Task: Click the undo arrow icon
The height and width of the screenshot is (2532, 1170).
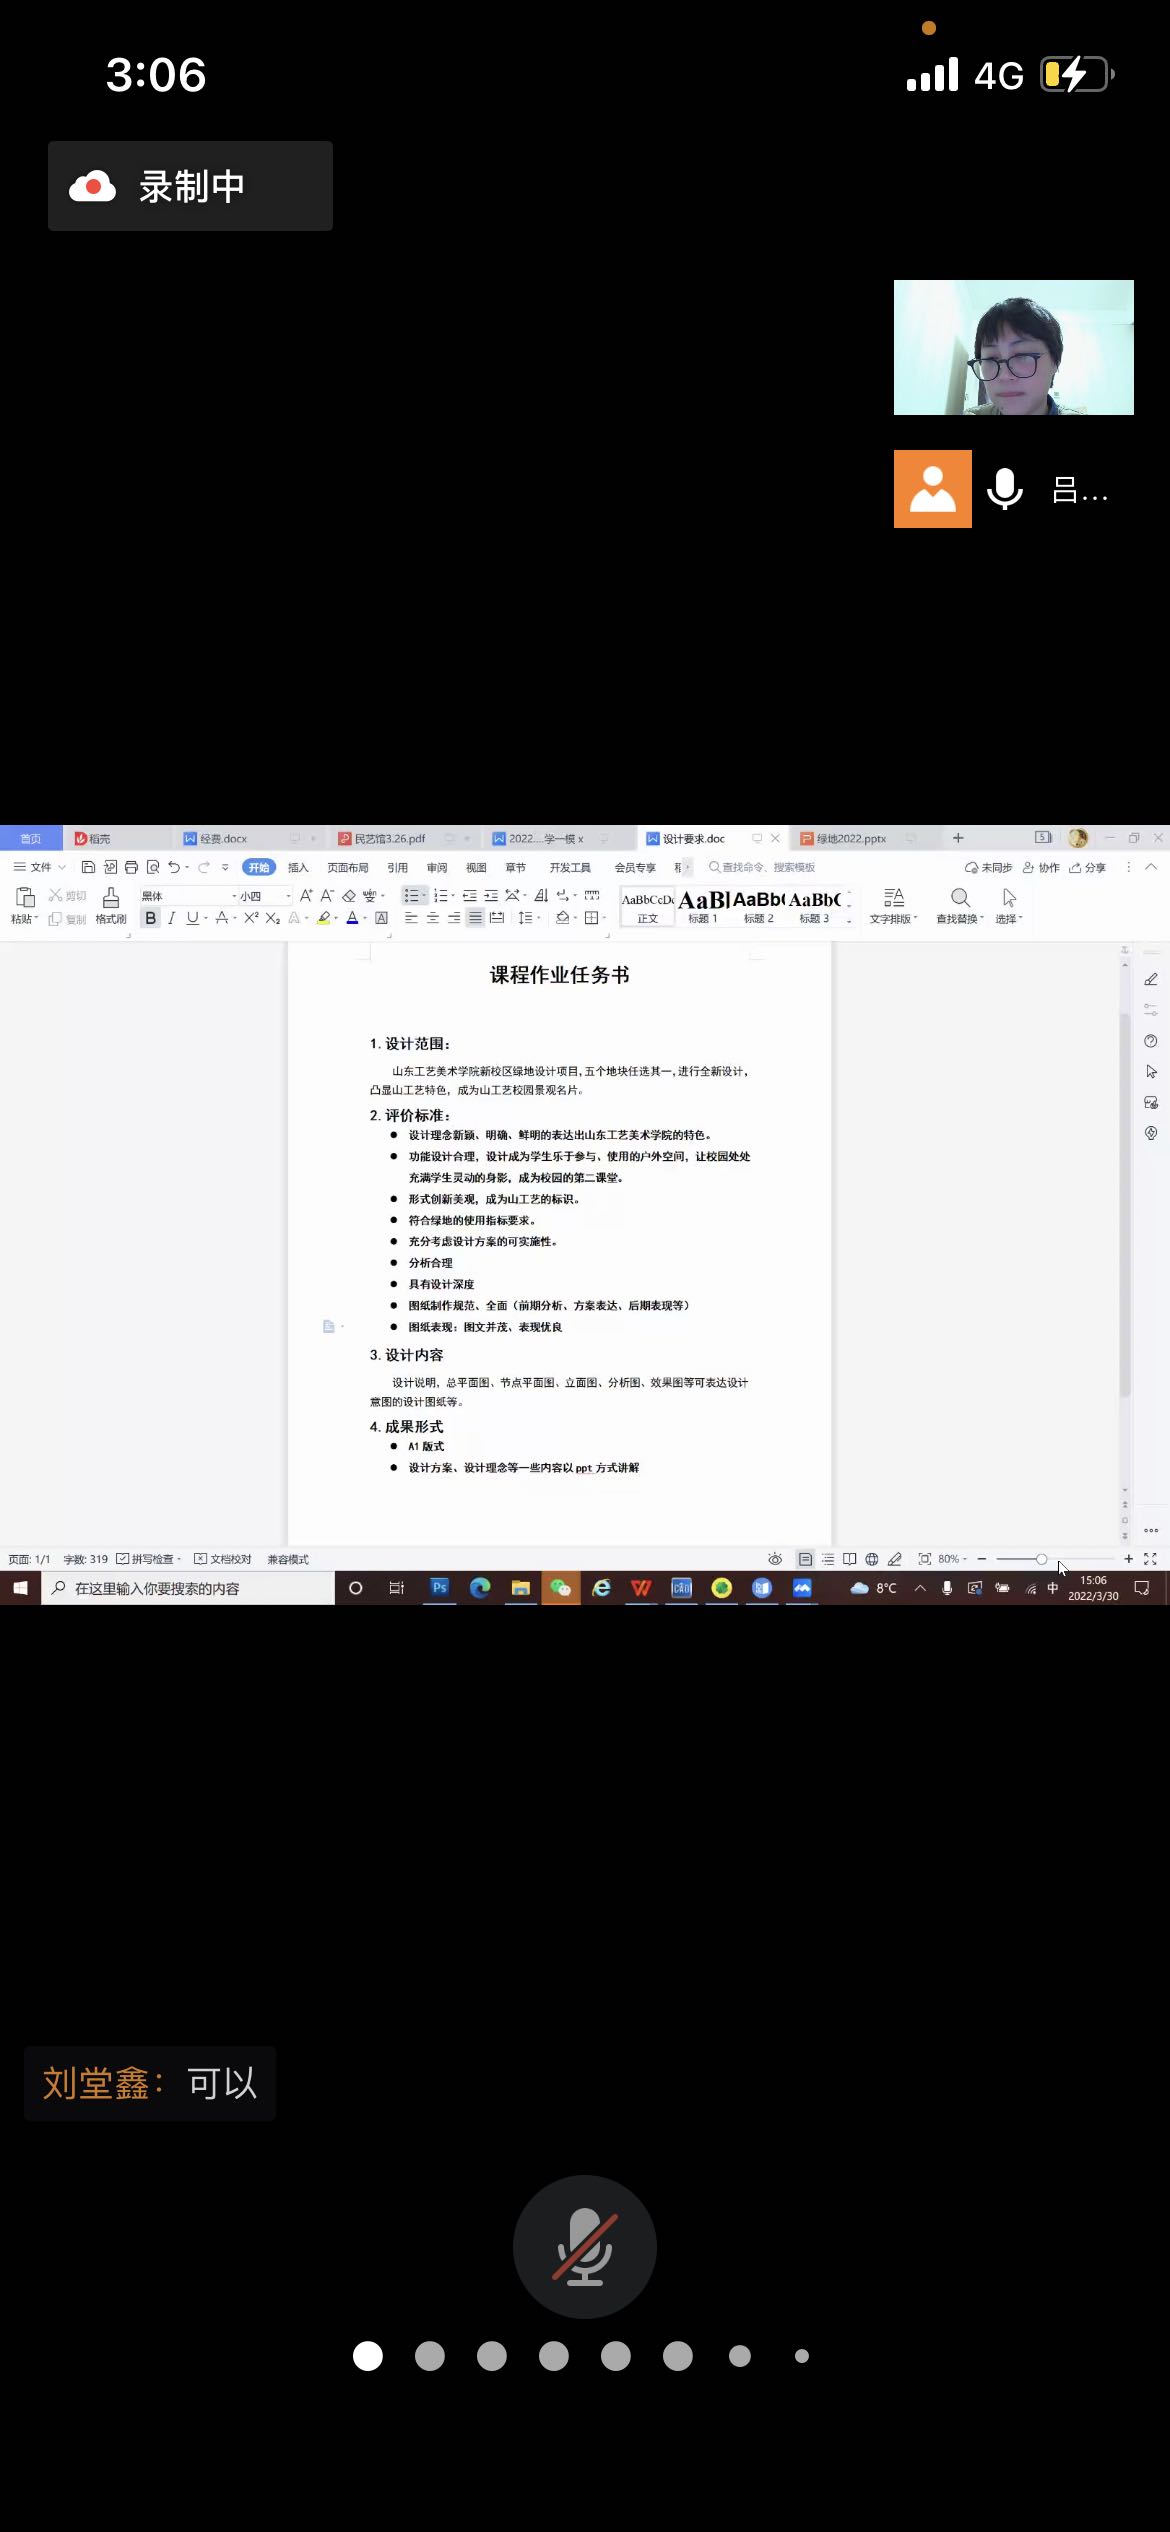Action: tap(174, 867)
